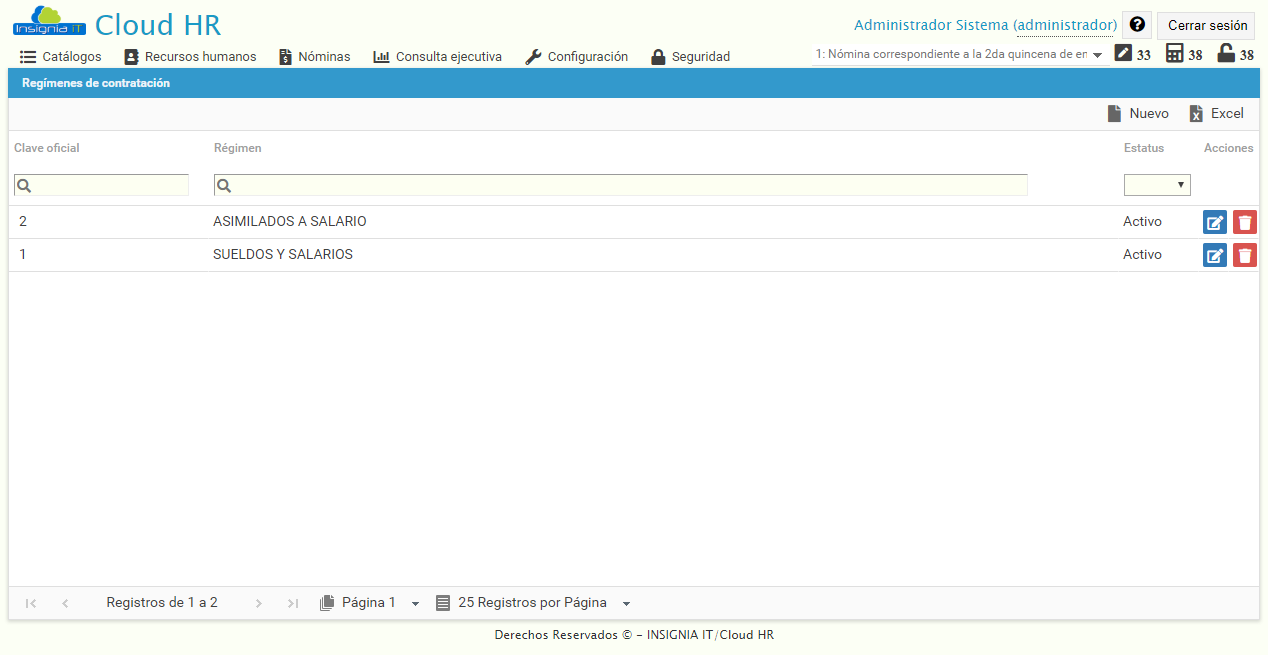Click the Cerrar sesión button

tap(1205, 24)
